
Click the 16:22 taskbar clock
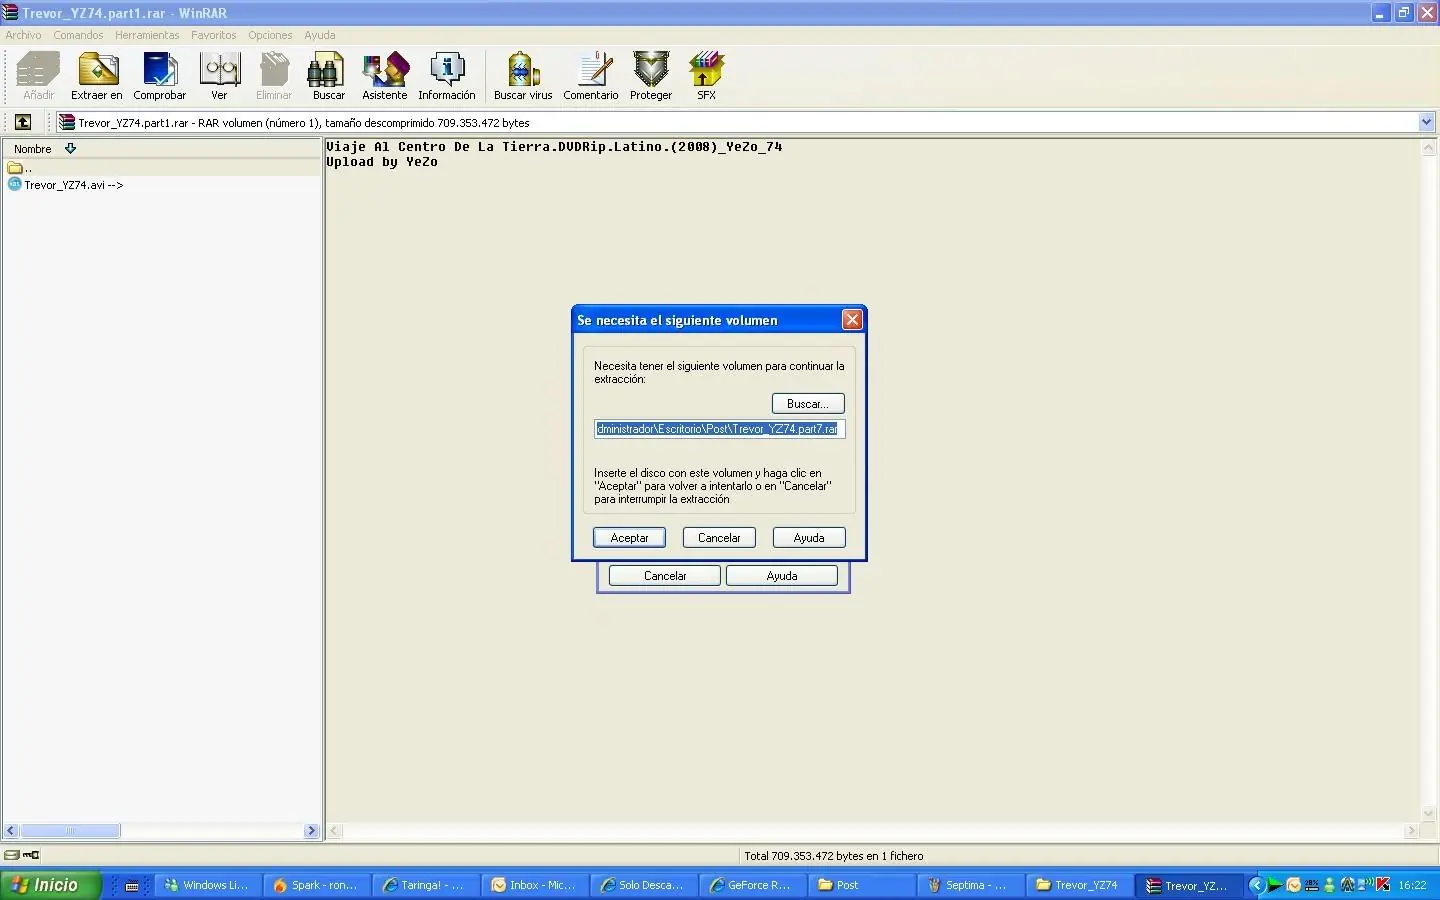(1413, 885)
